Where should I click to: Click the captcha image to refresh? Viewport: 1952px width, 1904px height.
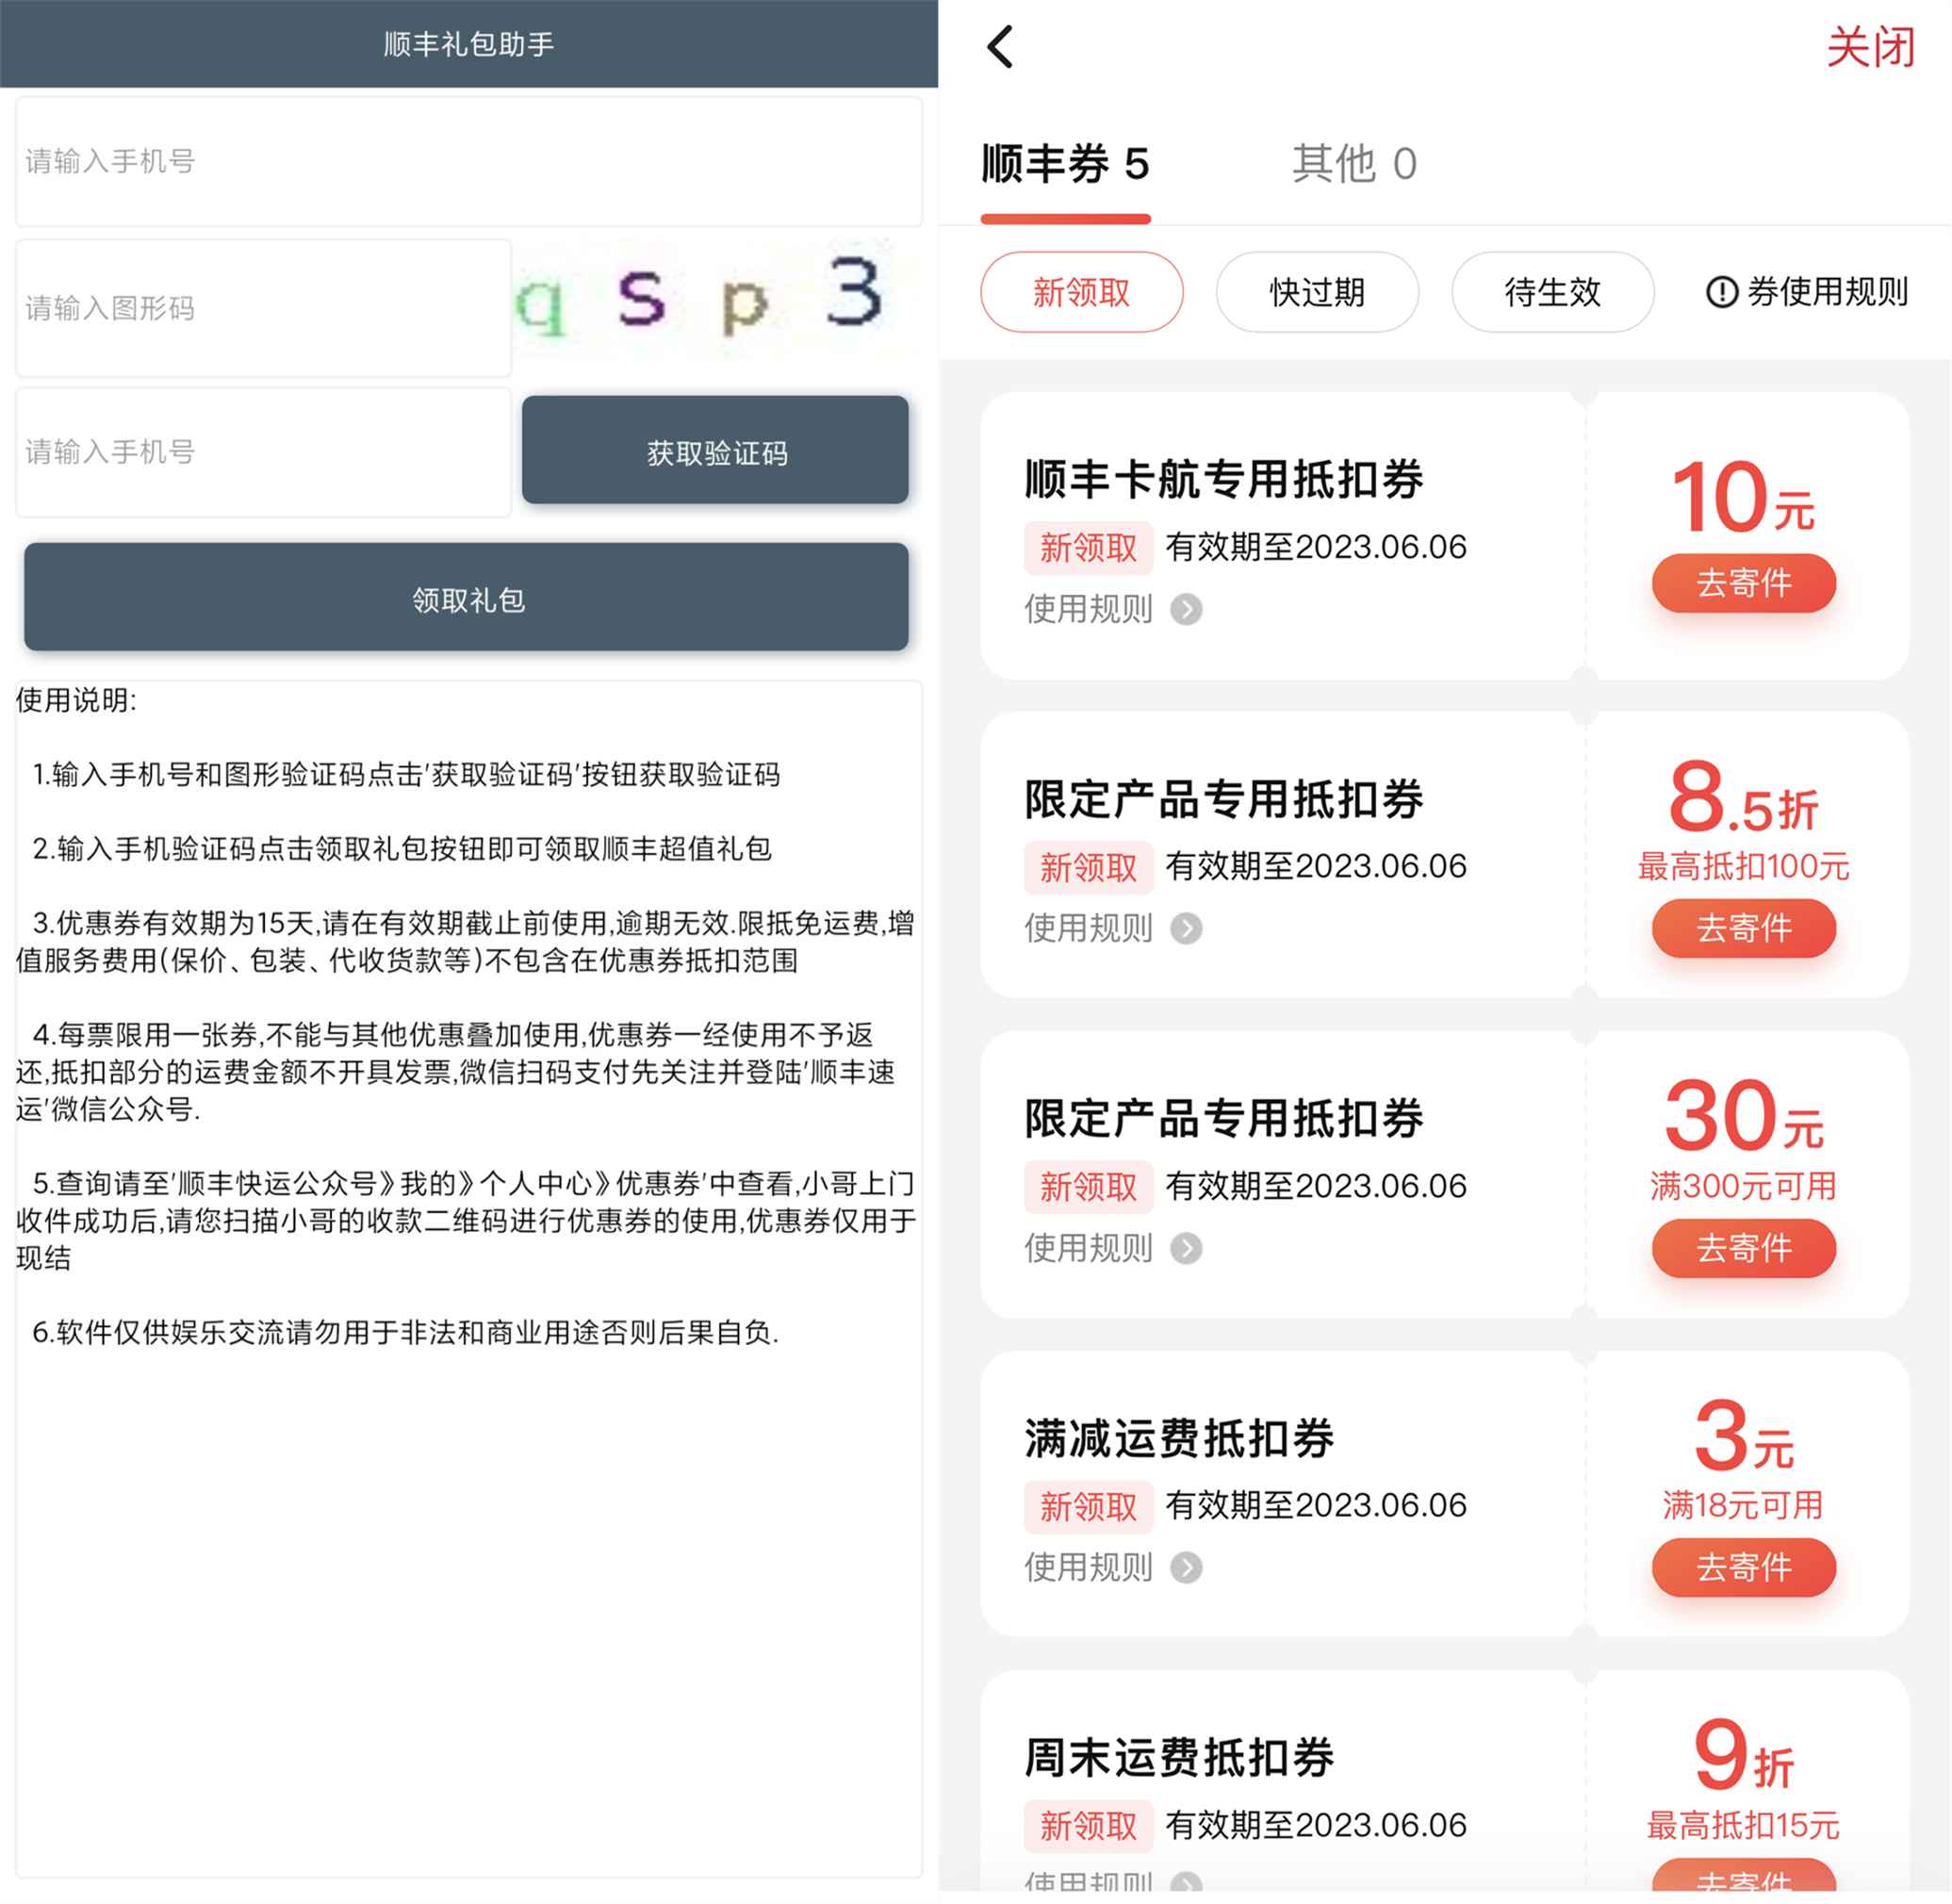[715, 300]
